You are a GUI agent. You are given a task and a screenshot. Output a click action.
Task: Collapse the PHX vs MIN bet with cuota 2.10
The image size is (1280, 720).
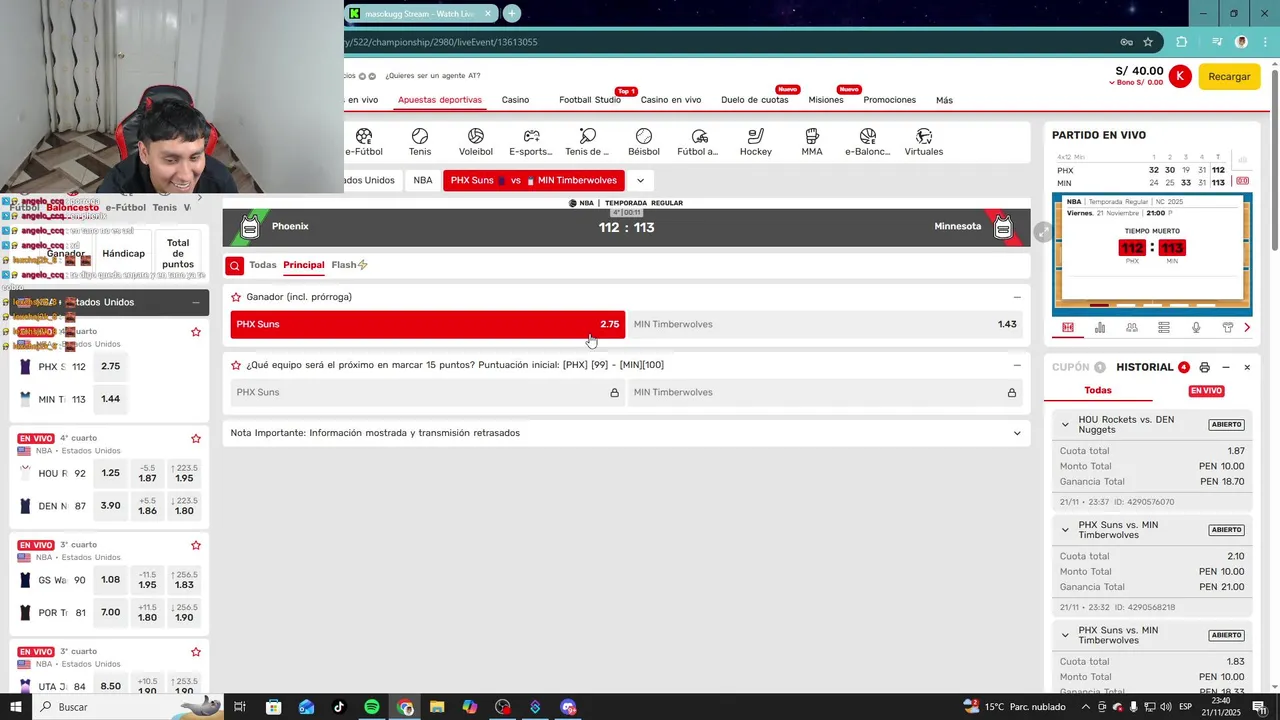pos(1065,530)
